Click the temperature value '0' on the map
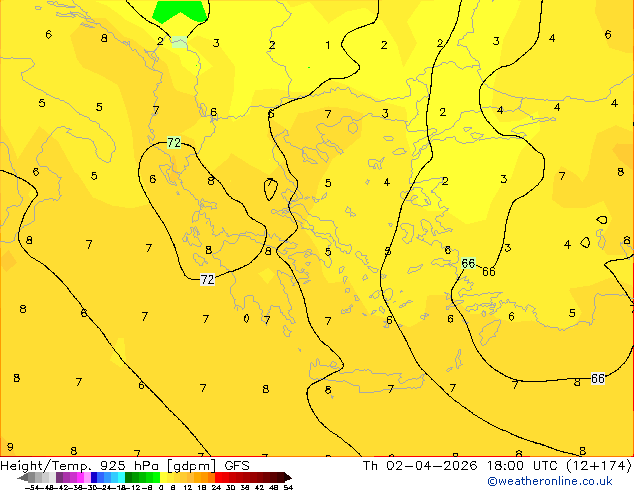This screenshot has width=634, height=490. click(246, 319)
